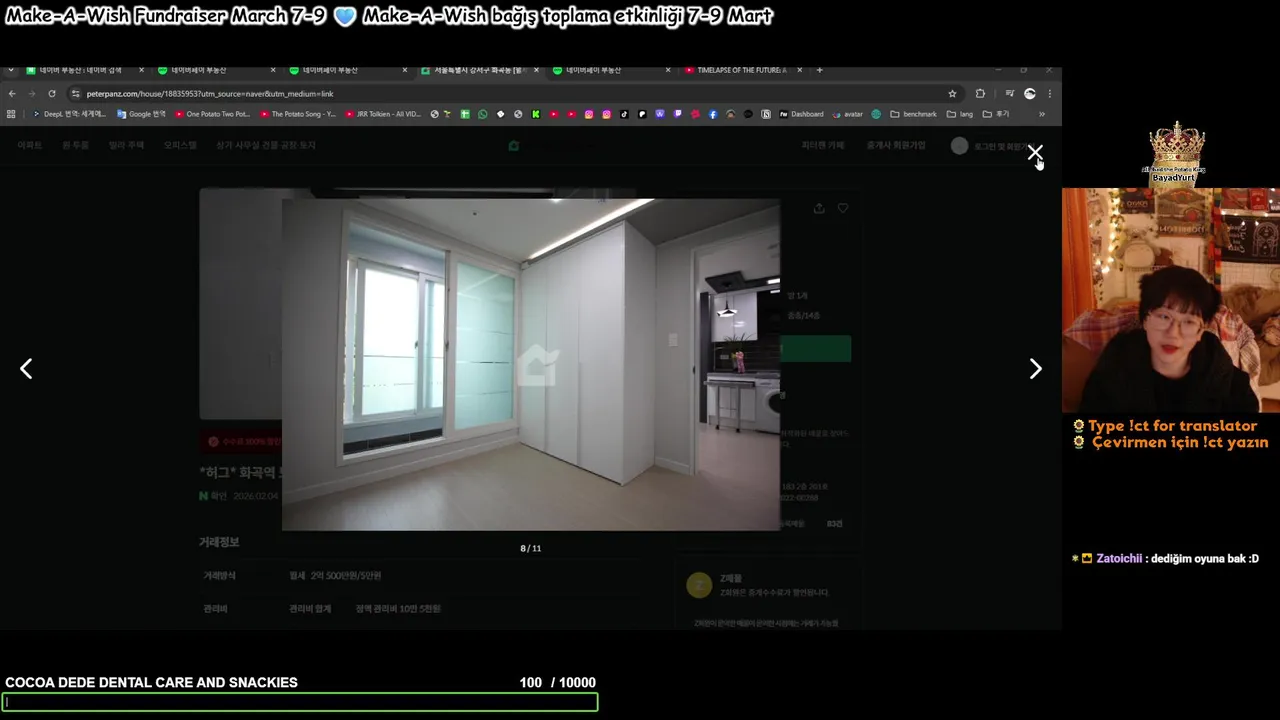Open the Twitch bookmark icon
This screenshot has height=720, width=1280.
click(x=677, y=114)
